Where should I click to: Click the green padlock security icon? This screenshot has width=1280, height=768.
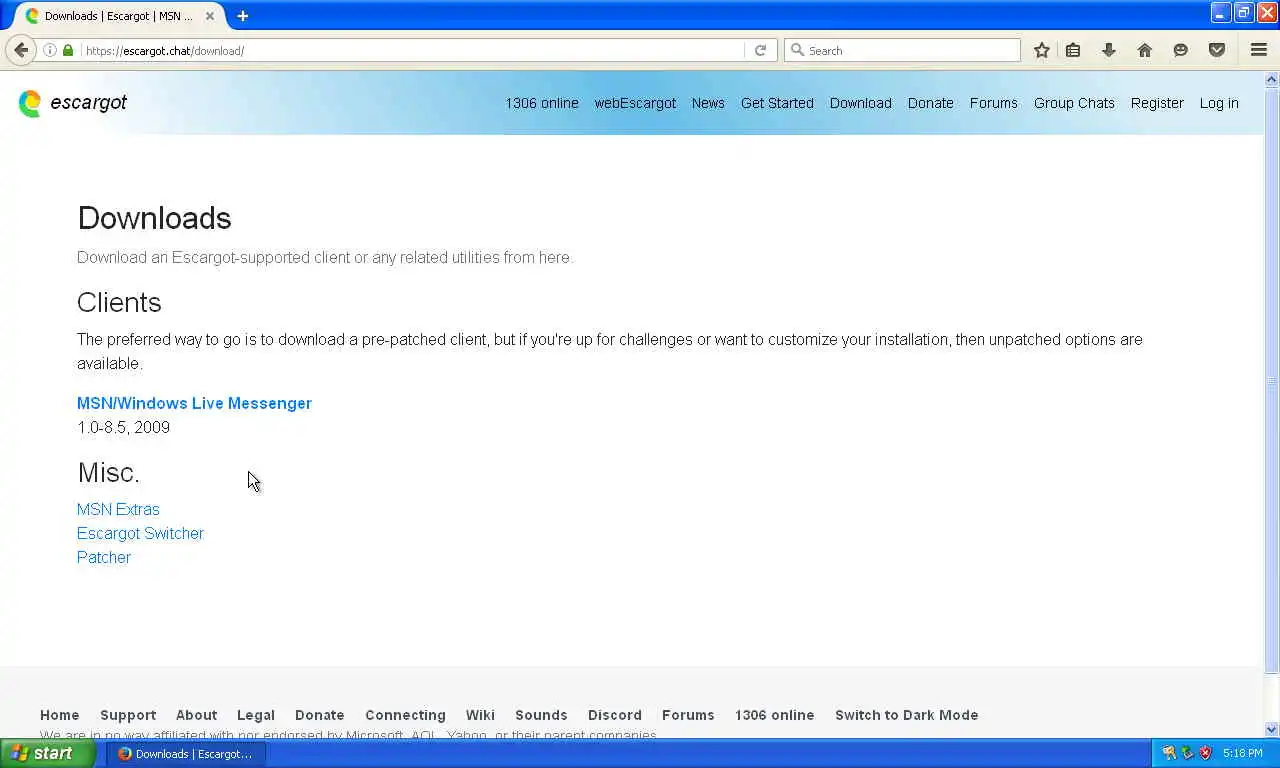[x=68, y=50]
